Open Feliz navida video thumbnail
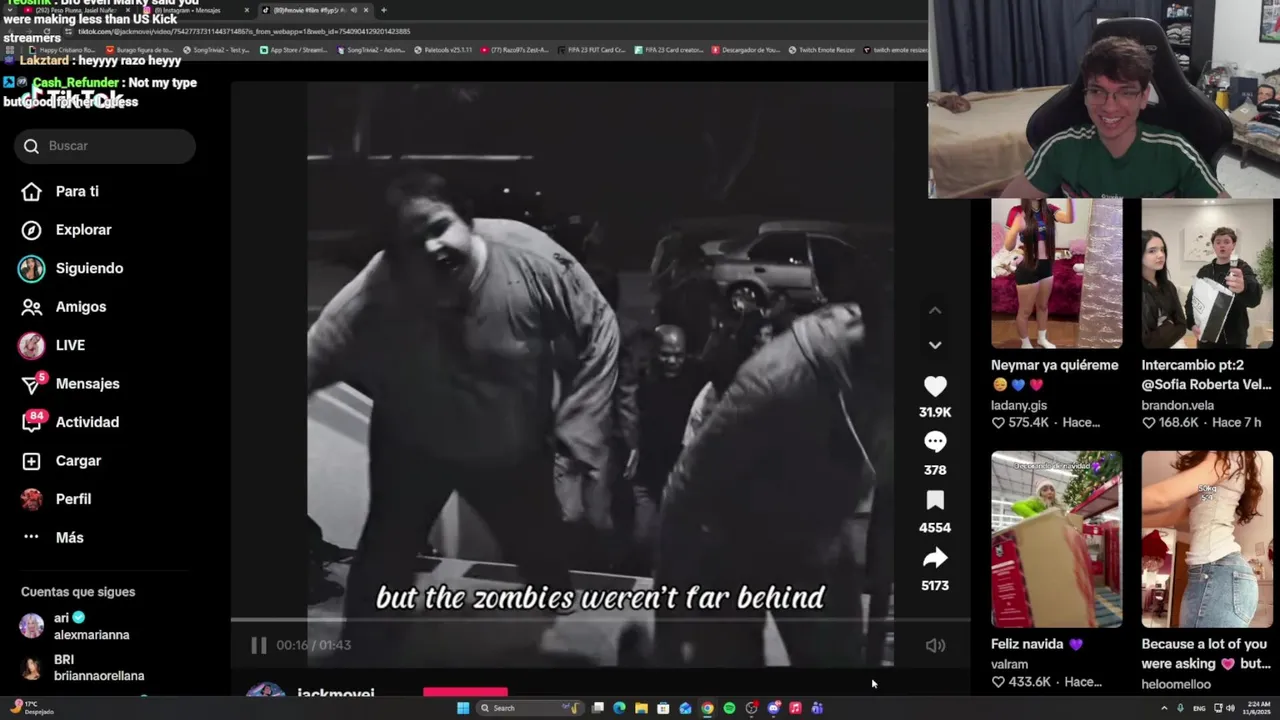This screenshot has height=720, width=1280. 1056,539
